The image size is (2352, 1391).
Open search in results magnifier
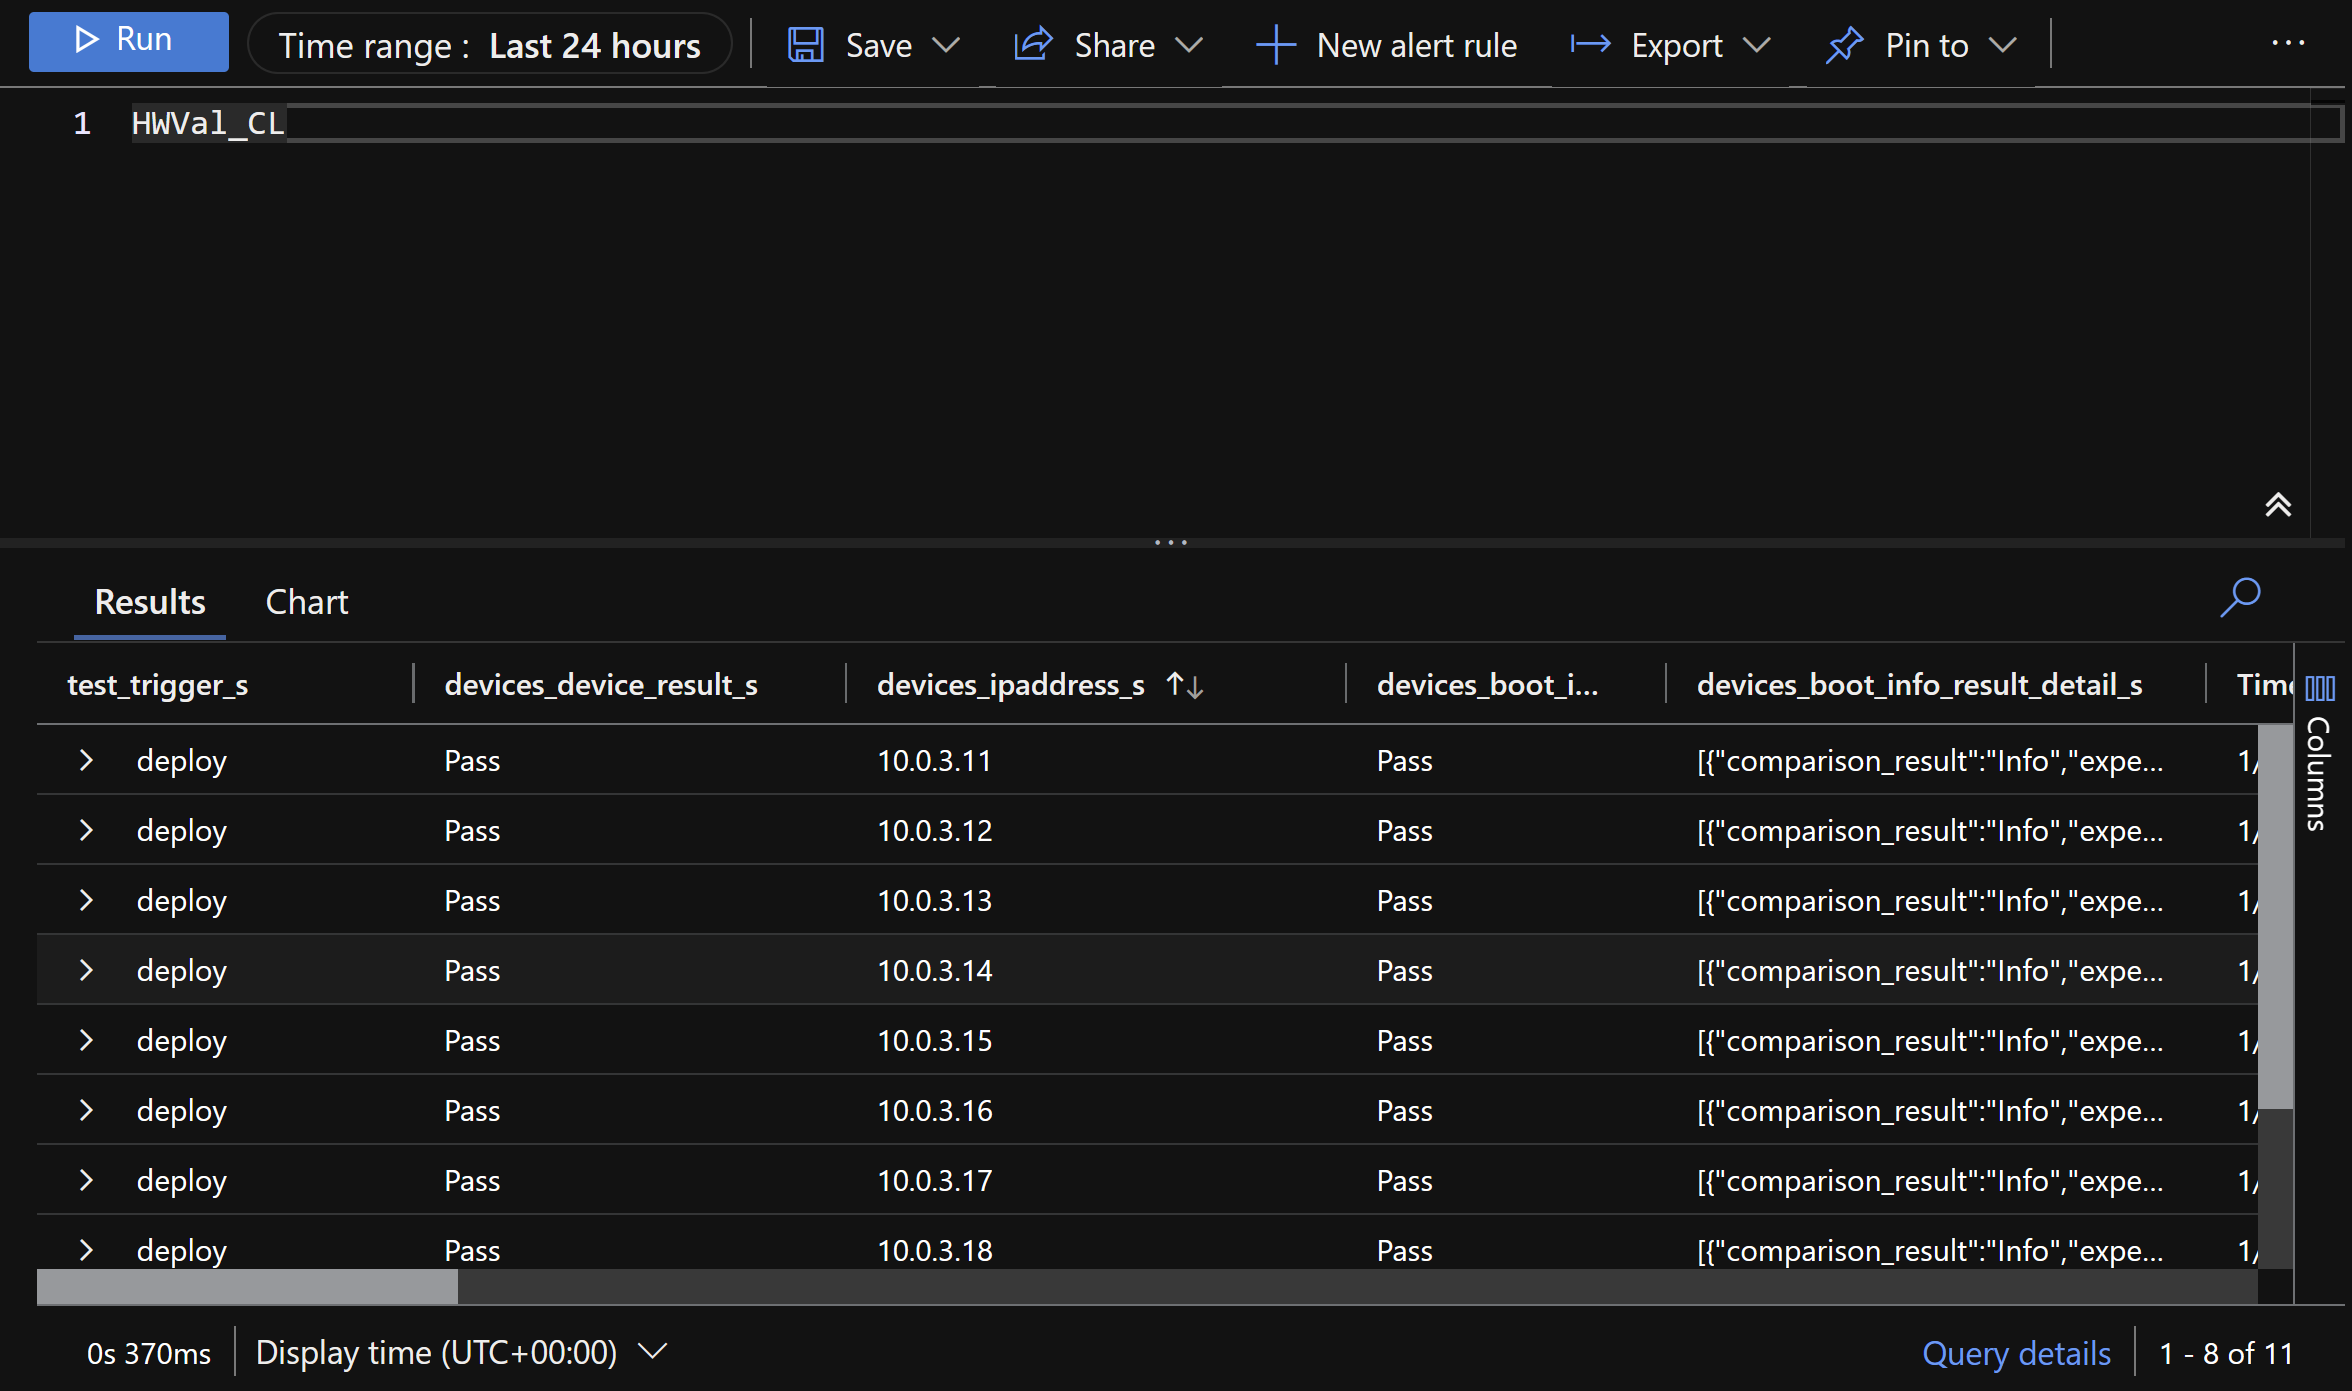pyautogui.click(x=2240, y=598)
